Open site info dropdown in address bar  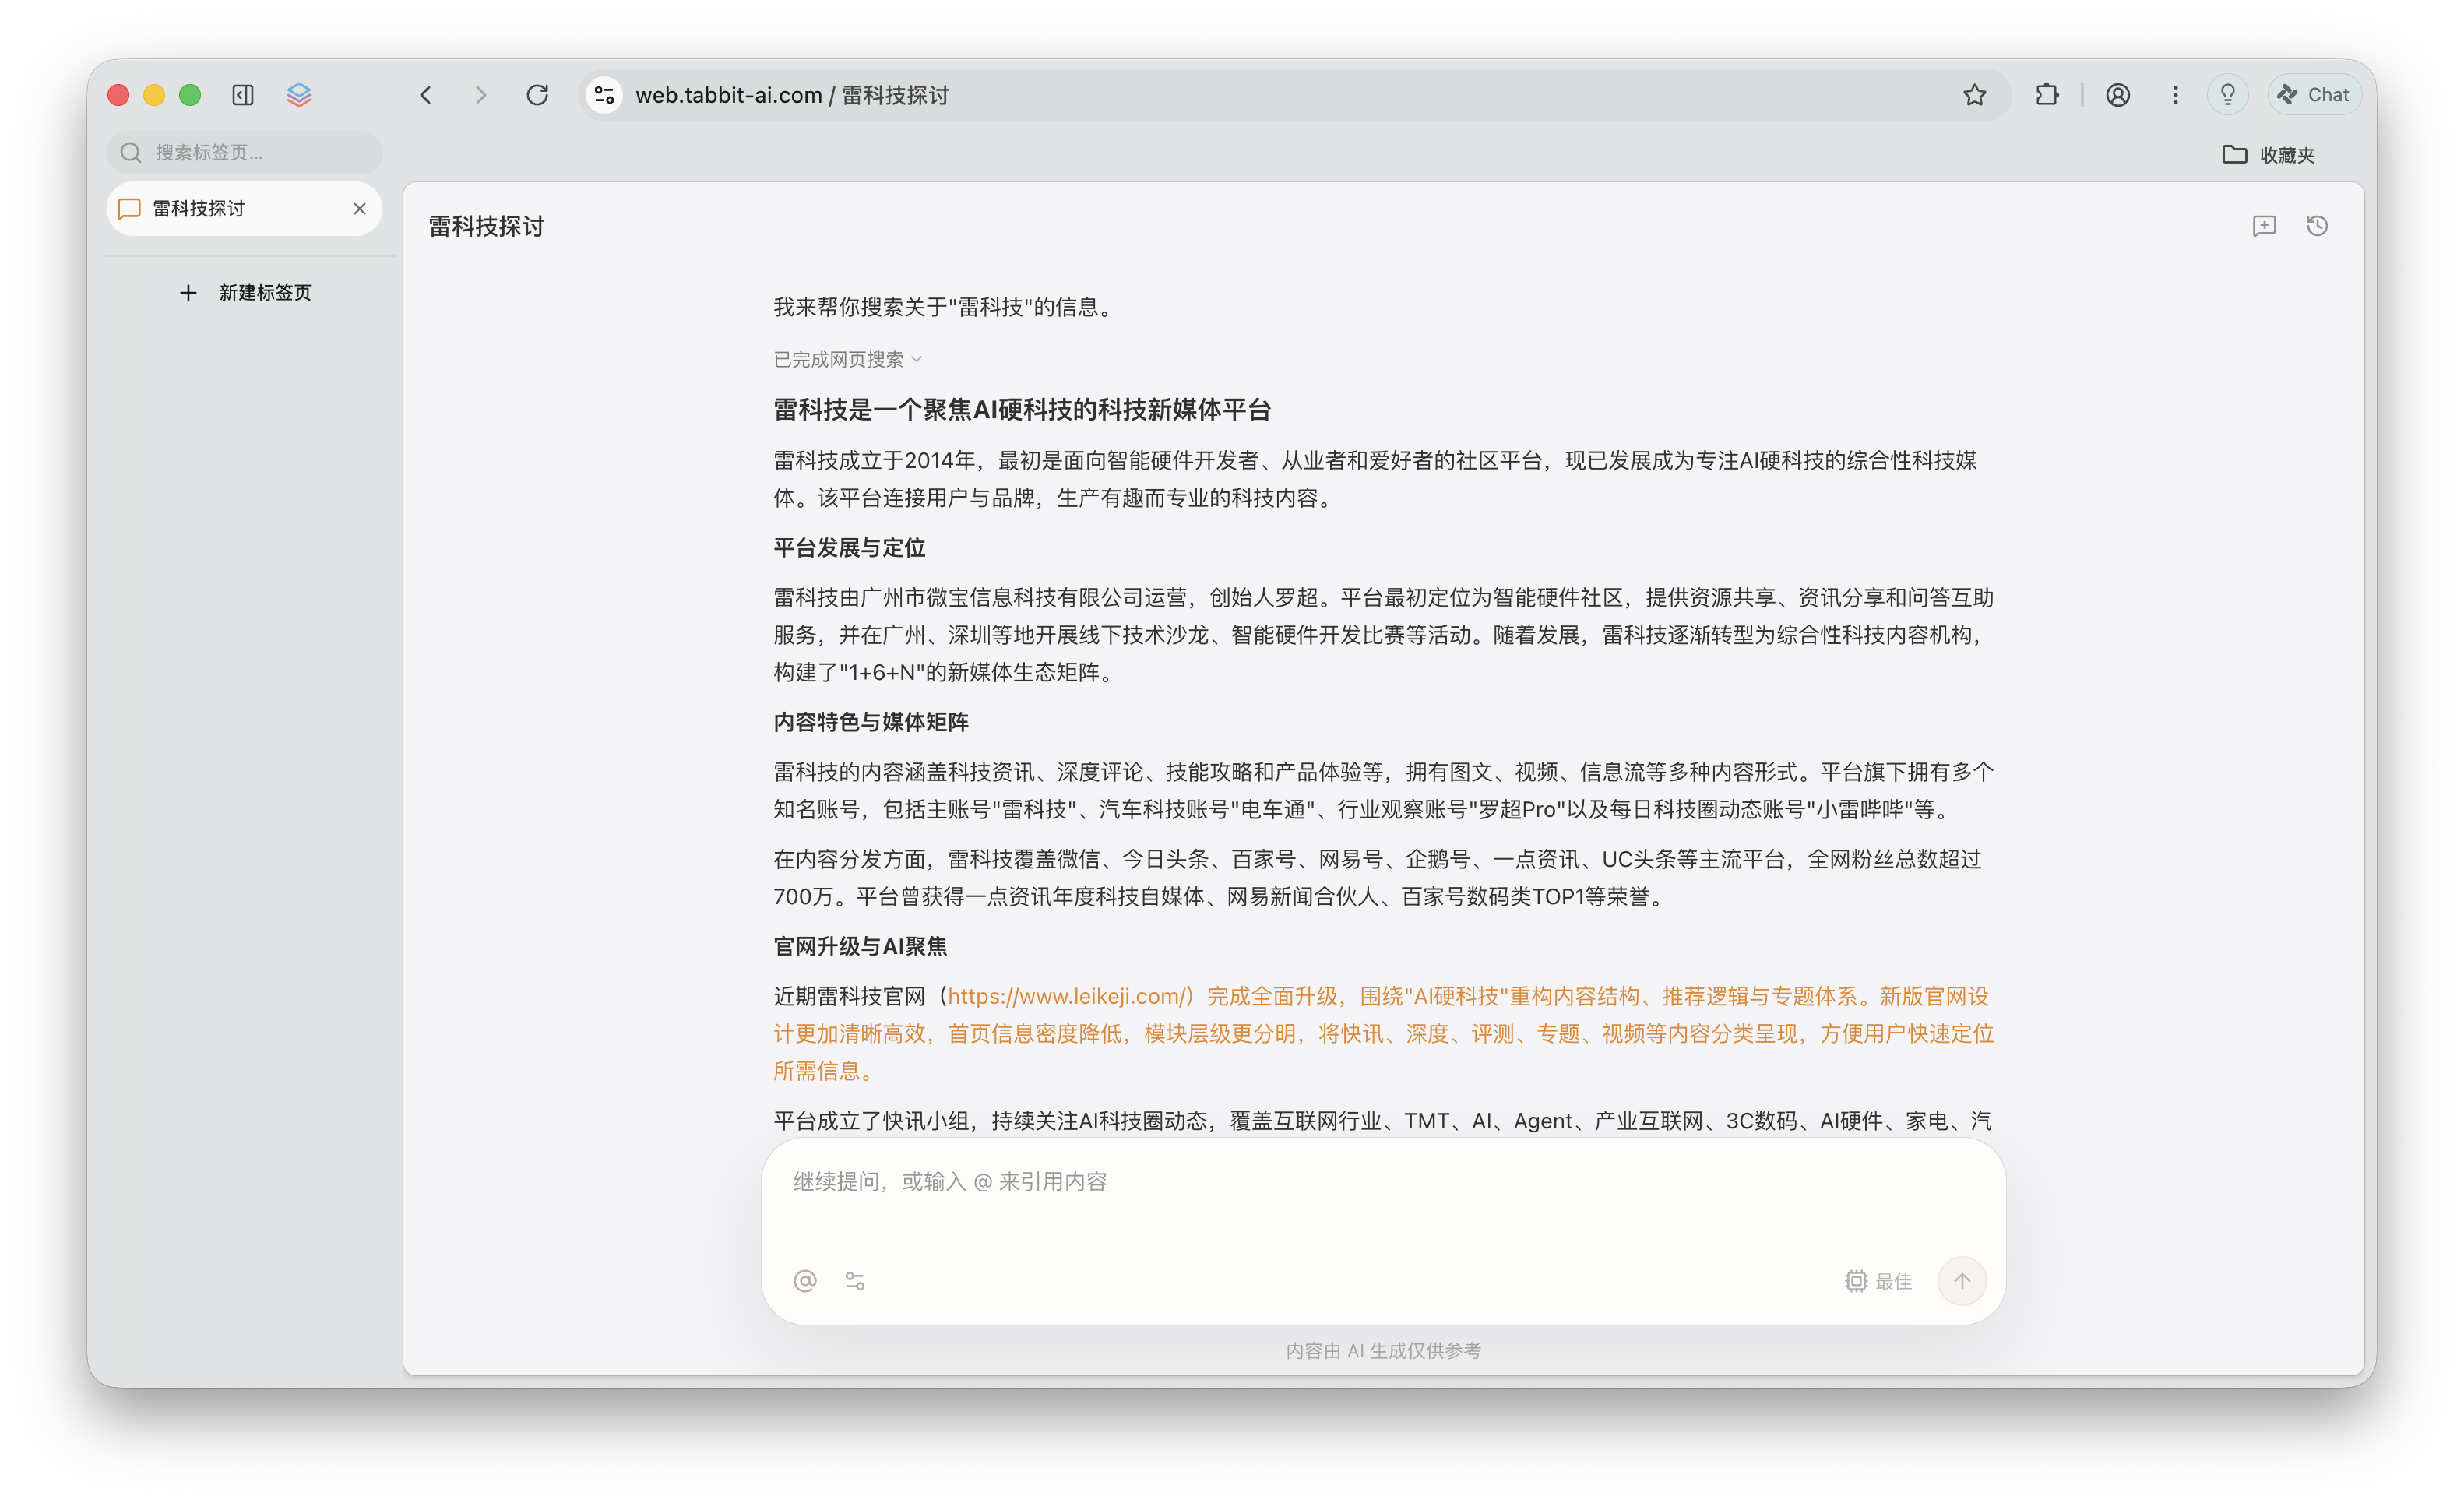603,94
